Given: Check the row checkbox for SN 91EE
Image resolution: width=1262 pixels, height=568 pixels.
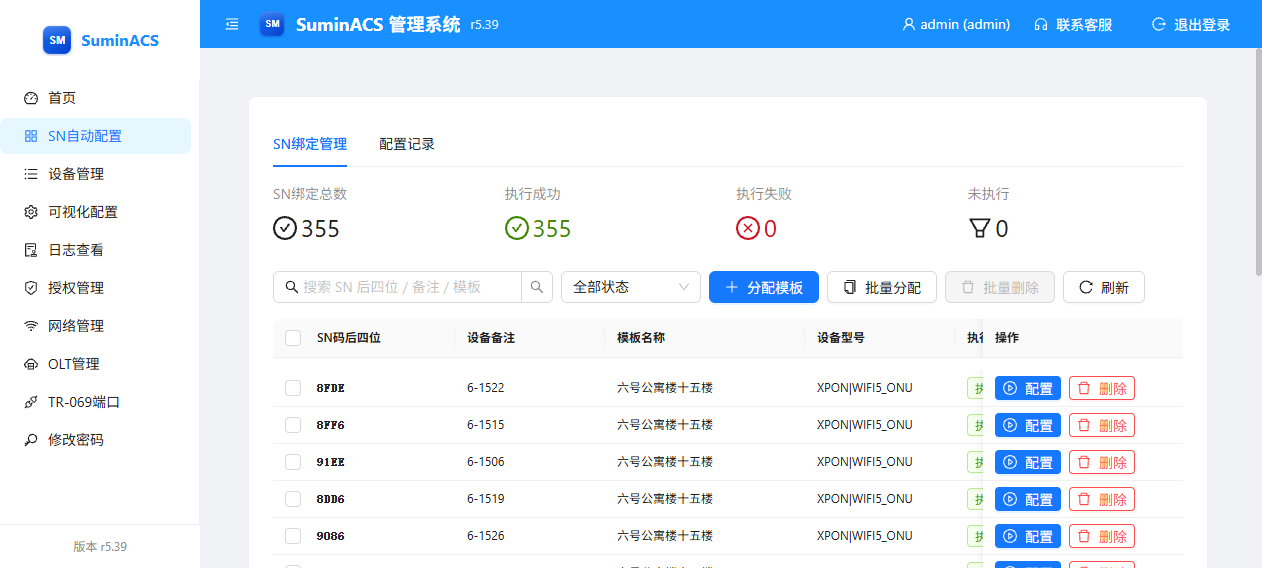Looking at the screenshot, I should (293, 462).
